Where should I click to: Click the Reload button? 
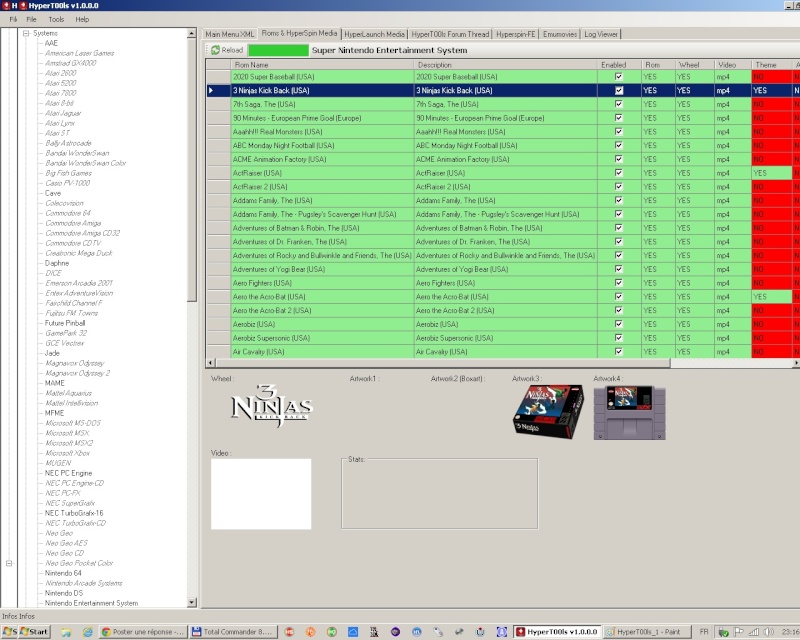click(x=227, y=50)
